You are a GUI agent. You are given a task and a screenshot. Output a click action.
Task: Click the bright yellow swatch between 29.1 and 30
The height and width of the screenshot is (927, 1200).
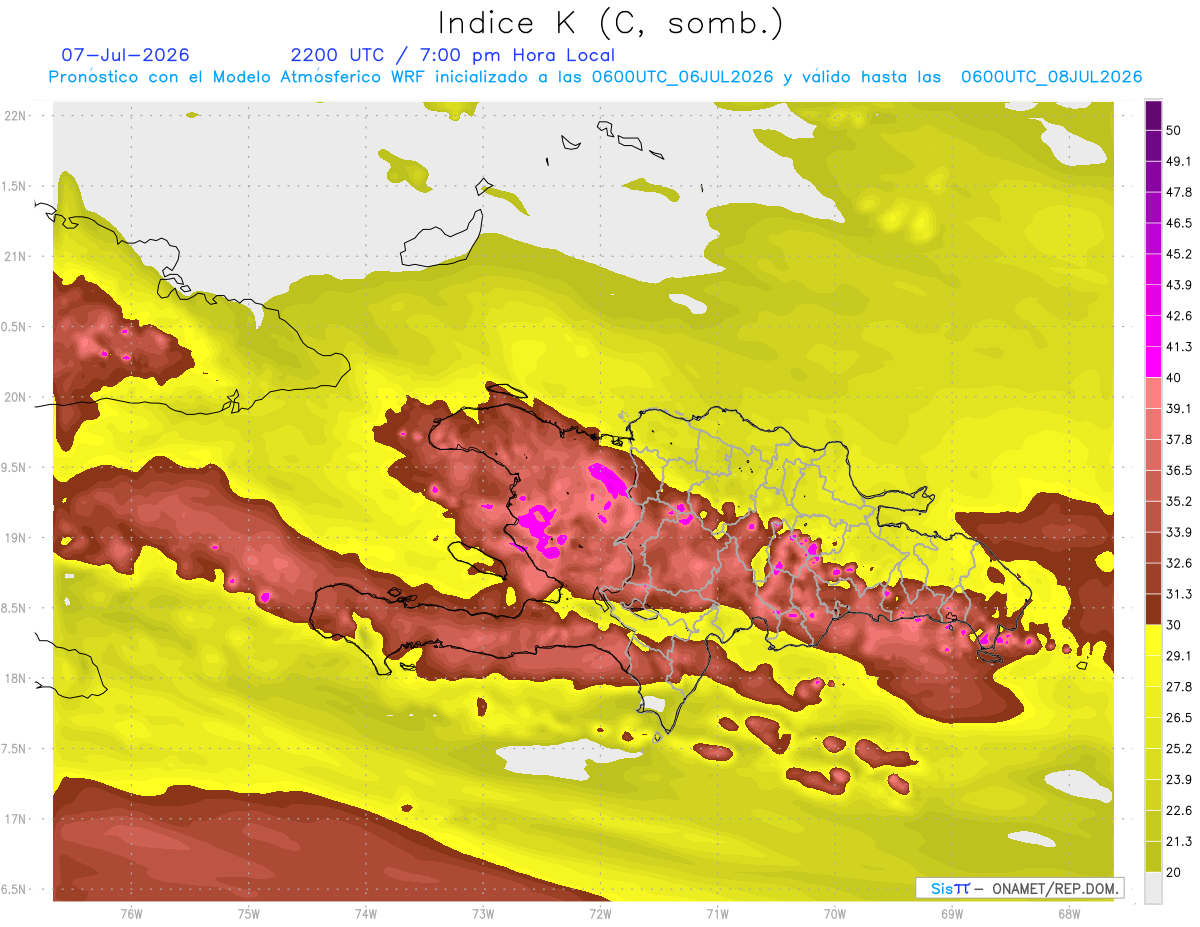[x=1153, y=640]
